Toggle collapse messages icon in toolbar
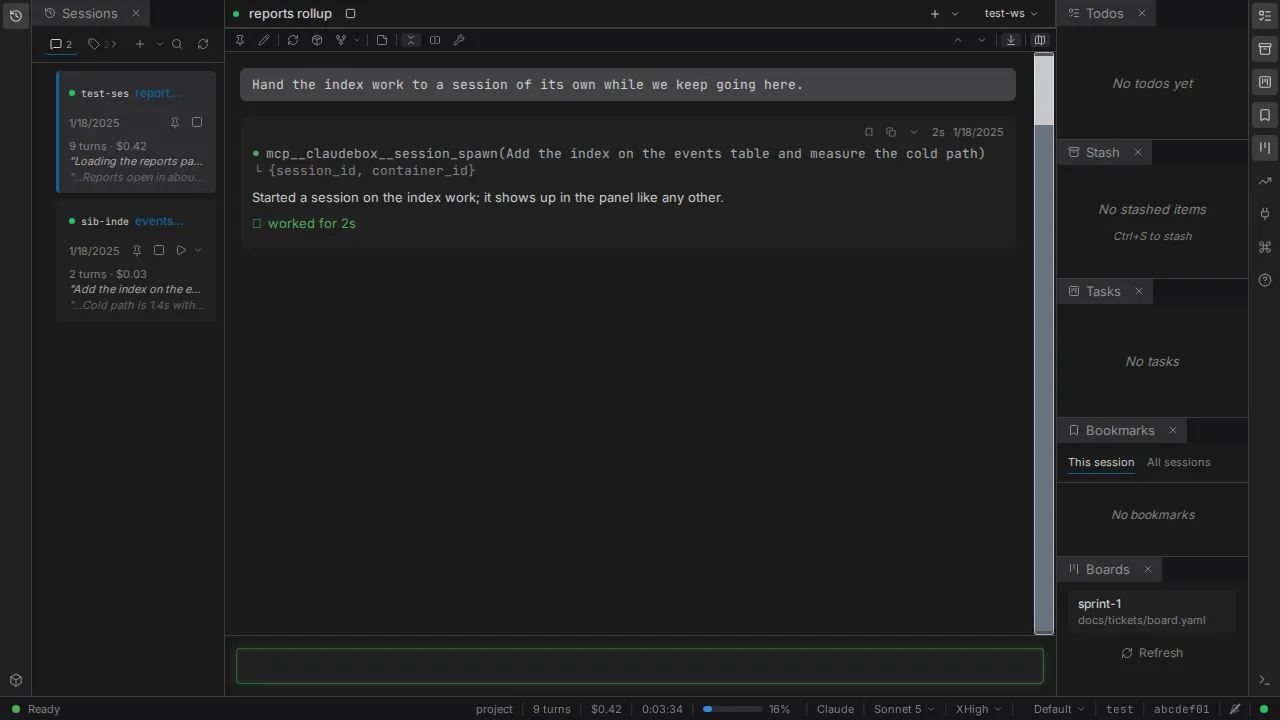The height and width of the screenshot is (720, 1280). [x=411, y=40]
